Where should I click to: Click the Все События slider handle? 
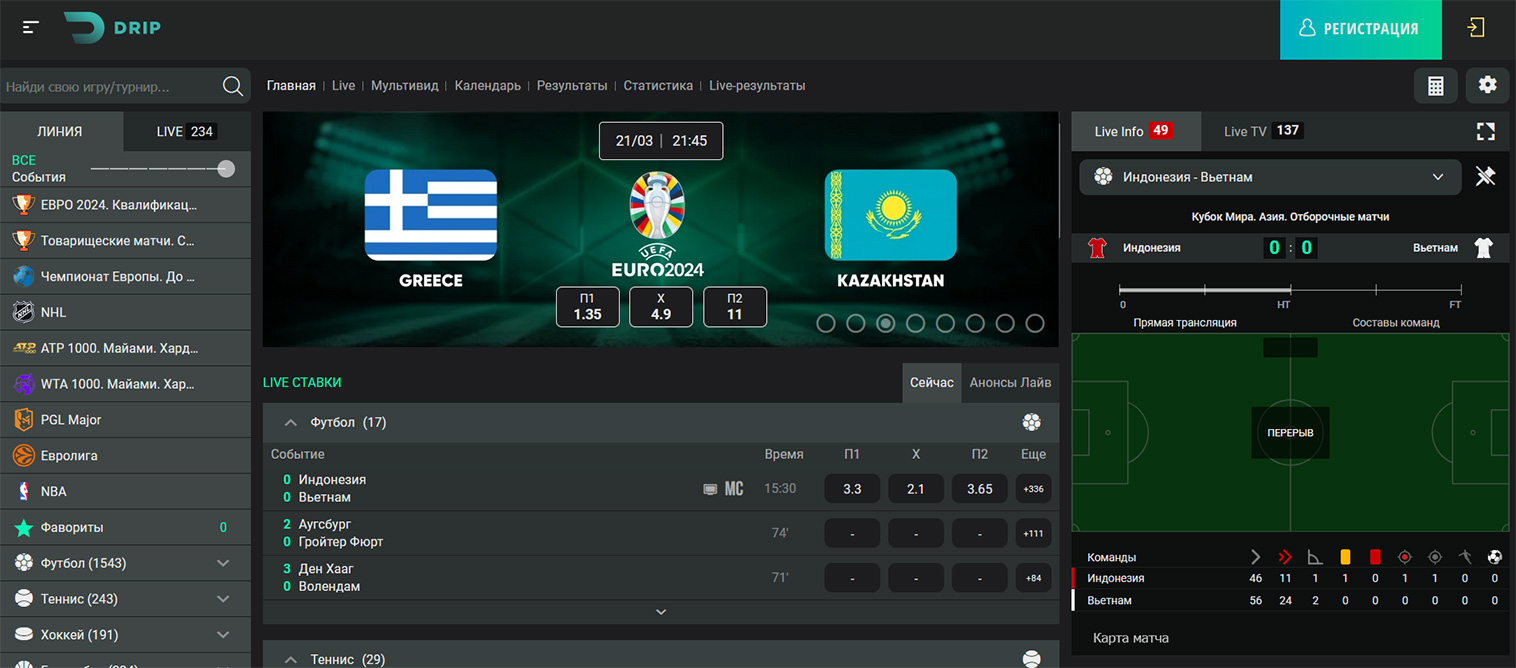point(227,169)
